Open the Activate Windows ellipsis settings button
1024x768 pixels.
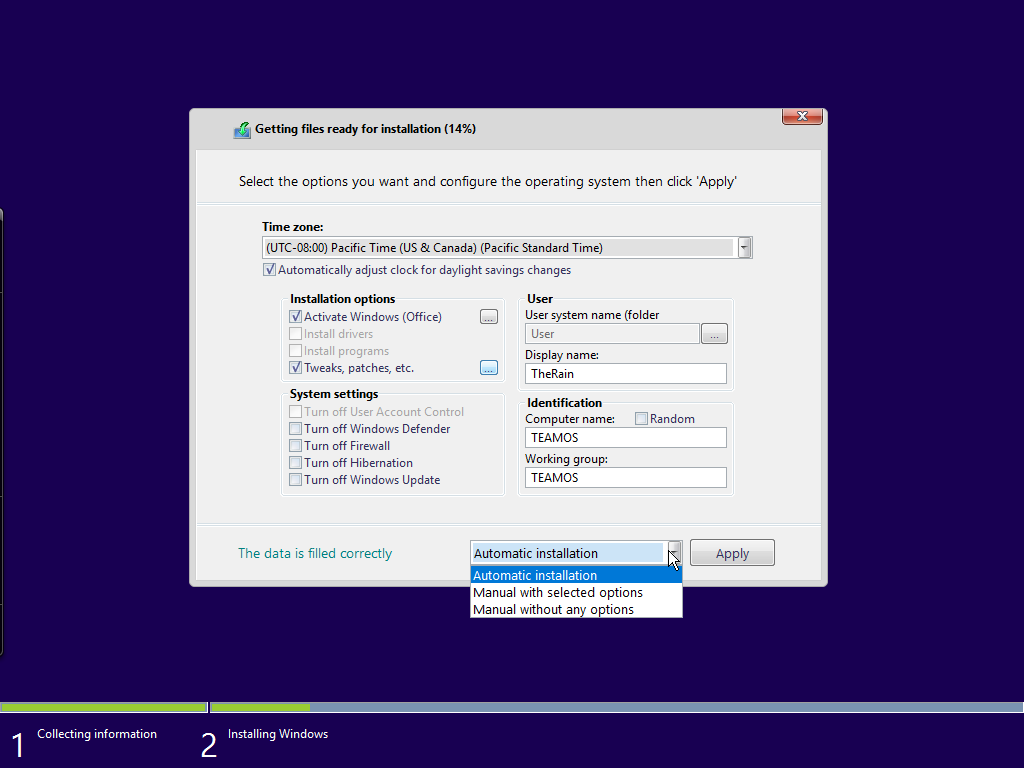pos(488,317)
